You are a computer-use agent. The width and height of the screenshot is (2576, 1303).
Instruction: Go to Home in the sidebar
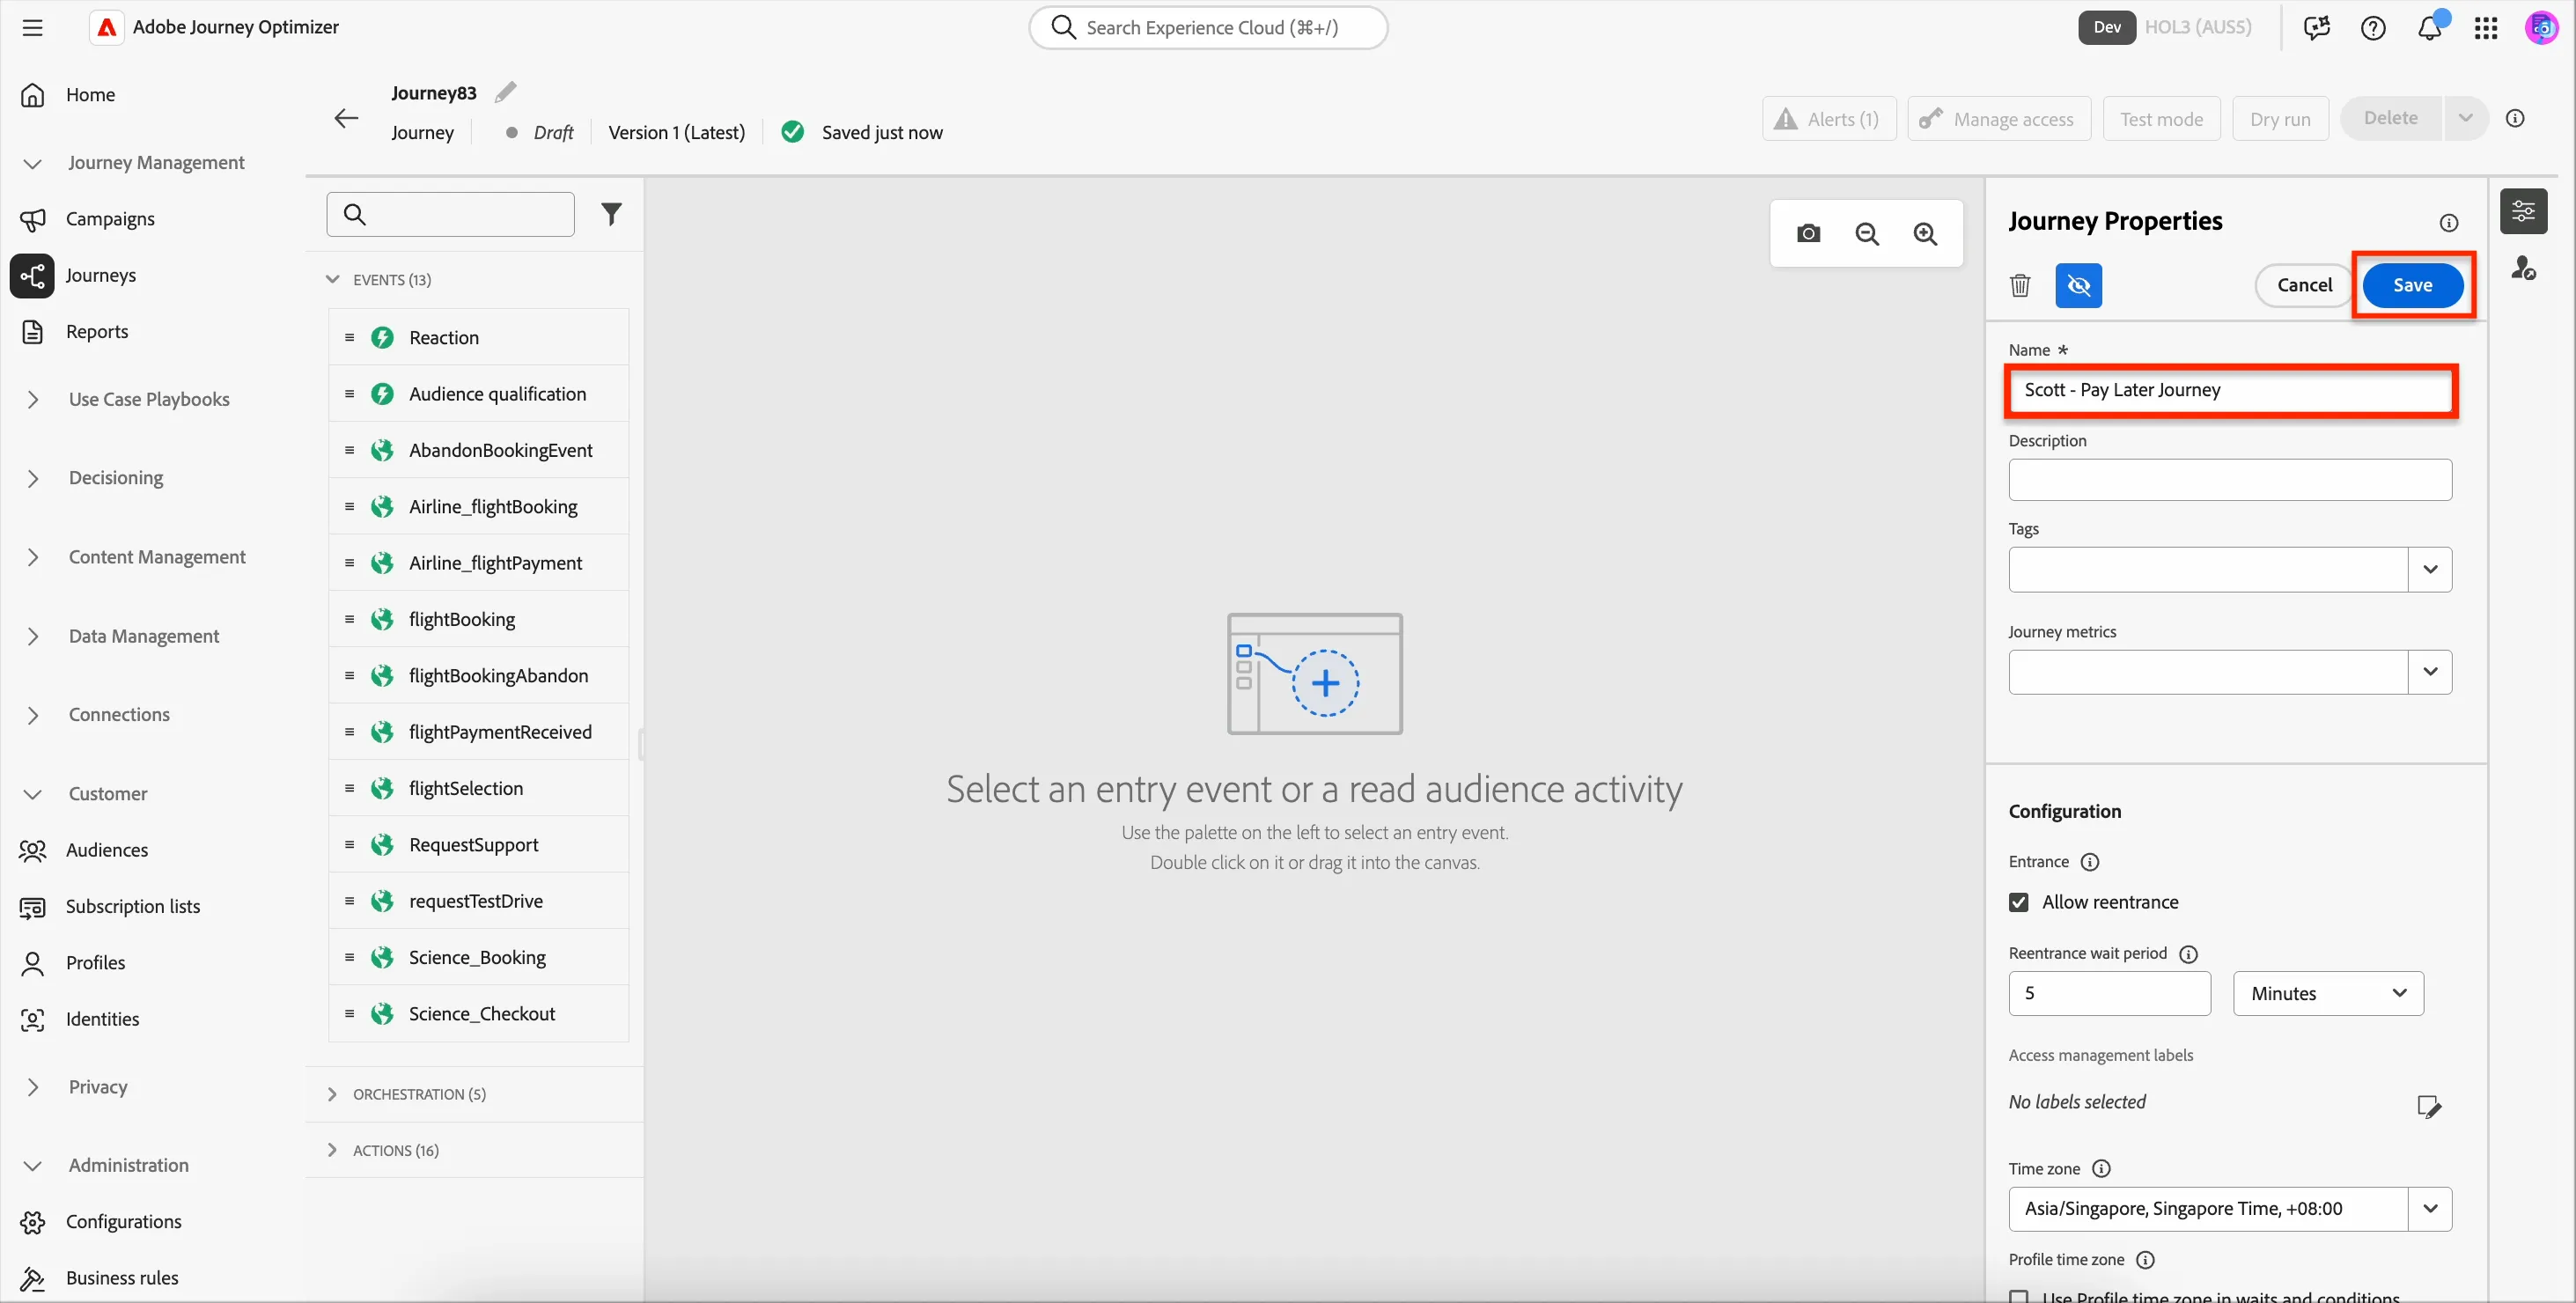[x=90, y=94]
